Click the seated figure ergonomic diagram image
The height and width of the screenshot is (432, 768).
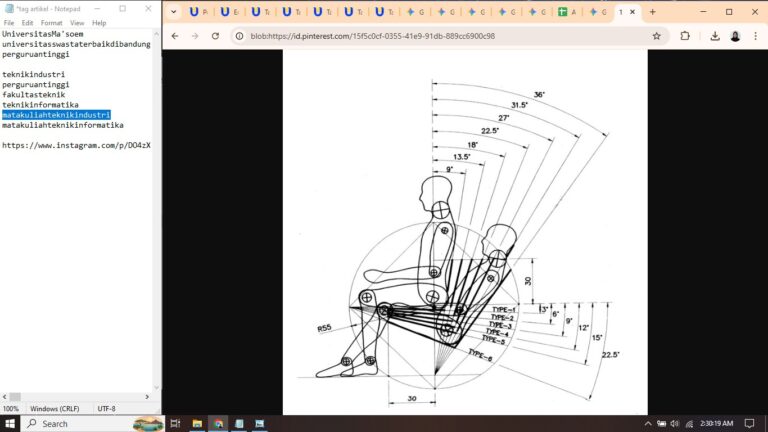coord(465,232)
